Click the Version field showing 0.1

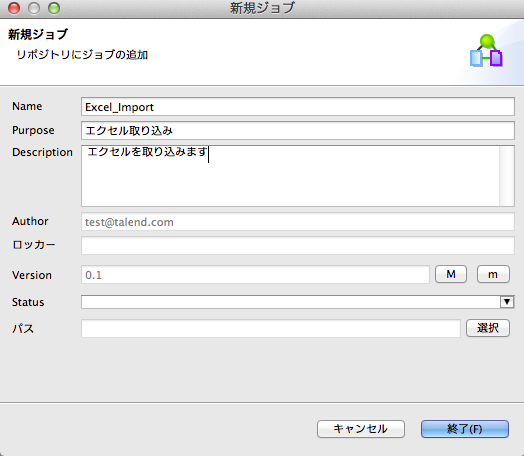pyautogui.click(x=255, y=275)
